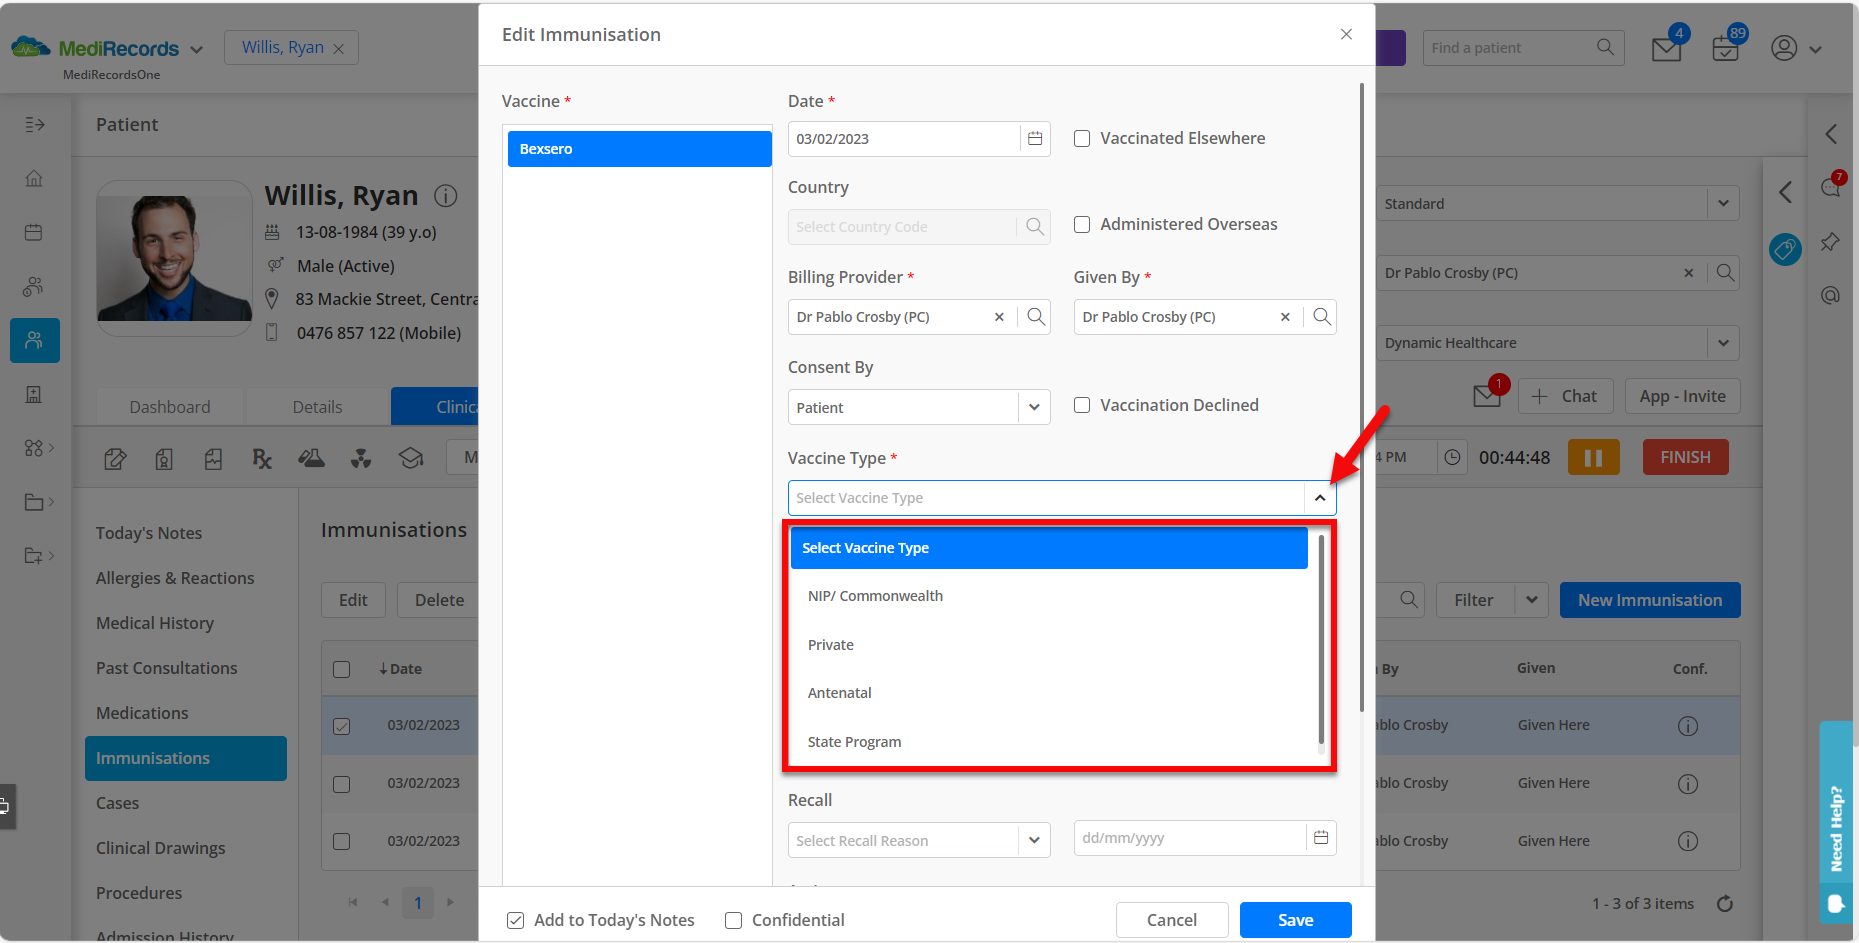Click the New Immunisation button
The height and width of the screenshot is (943, 1859).
point(1650,600)
